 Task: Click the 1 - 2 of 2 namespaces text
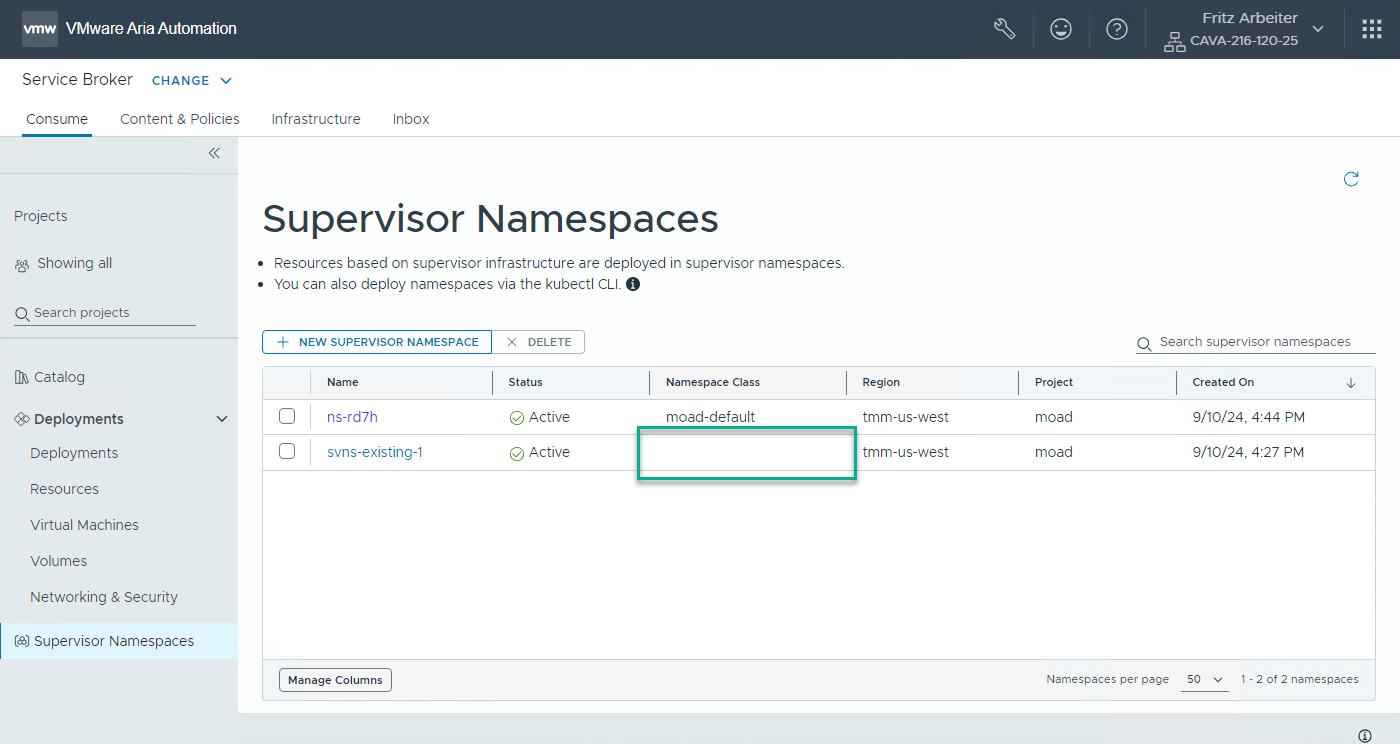coord(1300,679)
